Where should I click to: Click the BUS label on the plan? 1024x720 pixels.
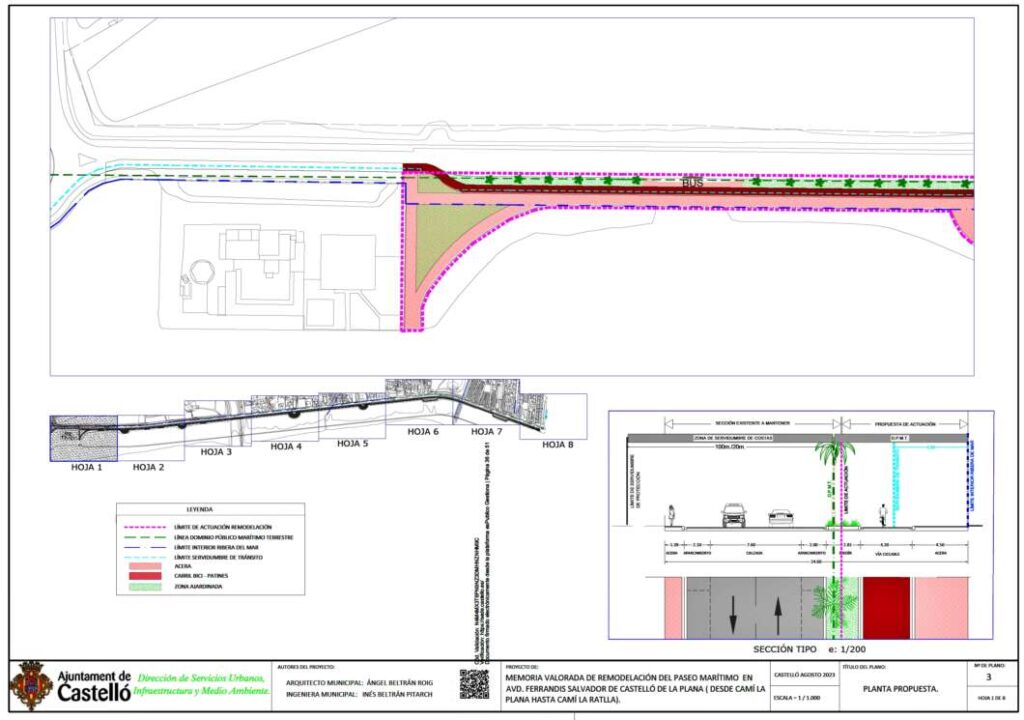pos(692,184)
